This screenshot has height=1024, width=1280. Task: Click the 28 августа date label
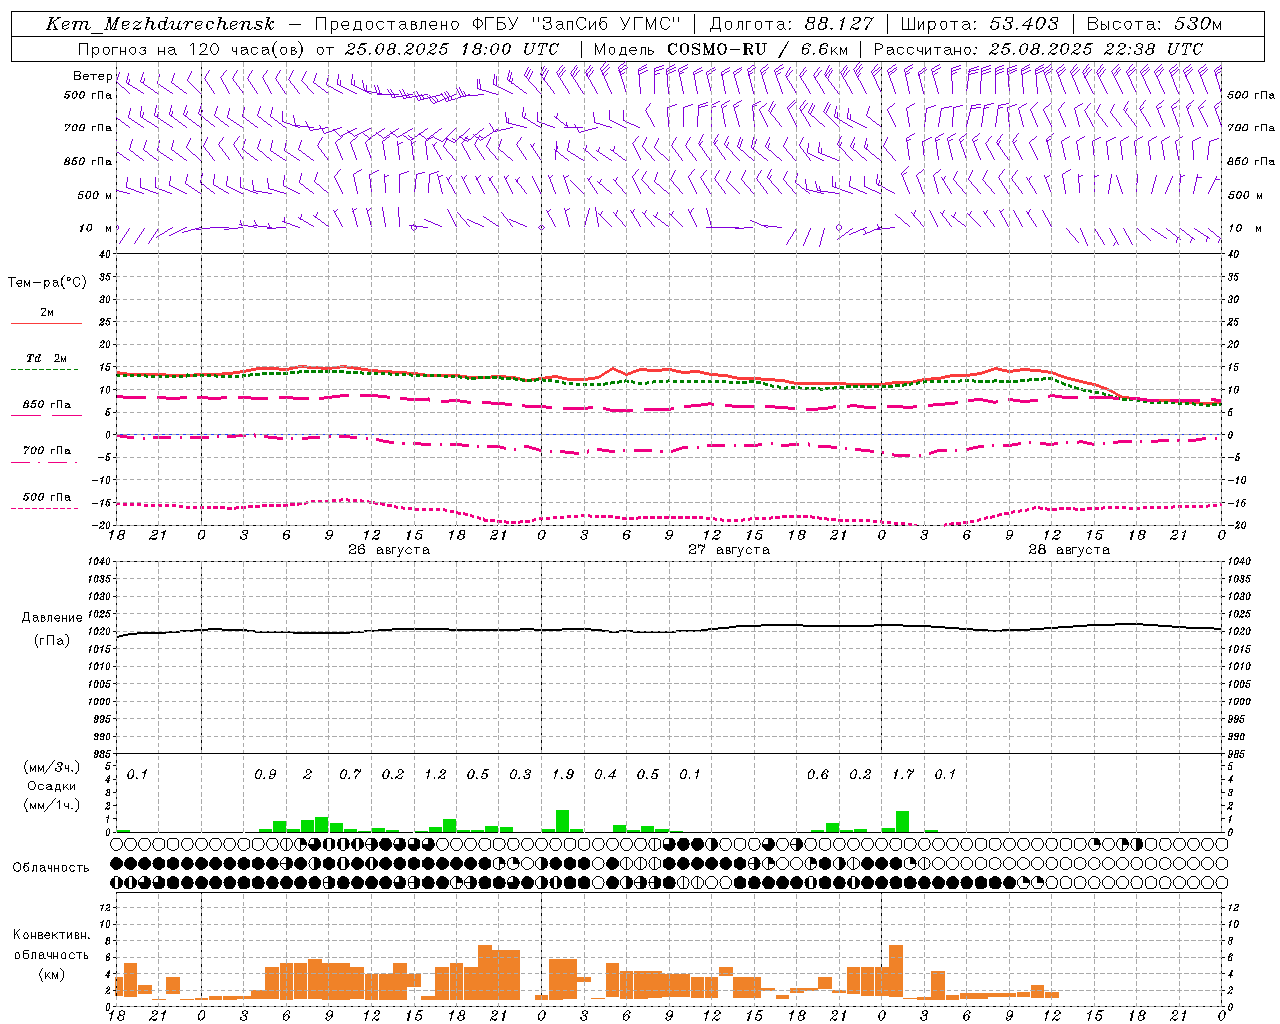pos(1069,550)
